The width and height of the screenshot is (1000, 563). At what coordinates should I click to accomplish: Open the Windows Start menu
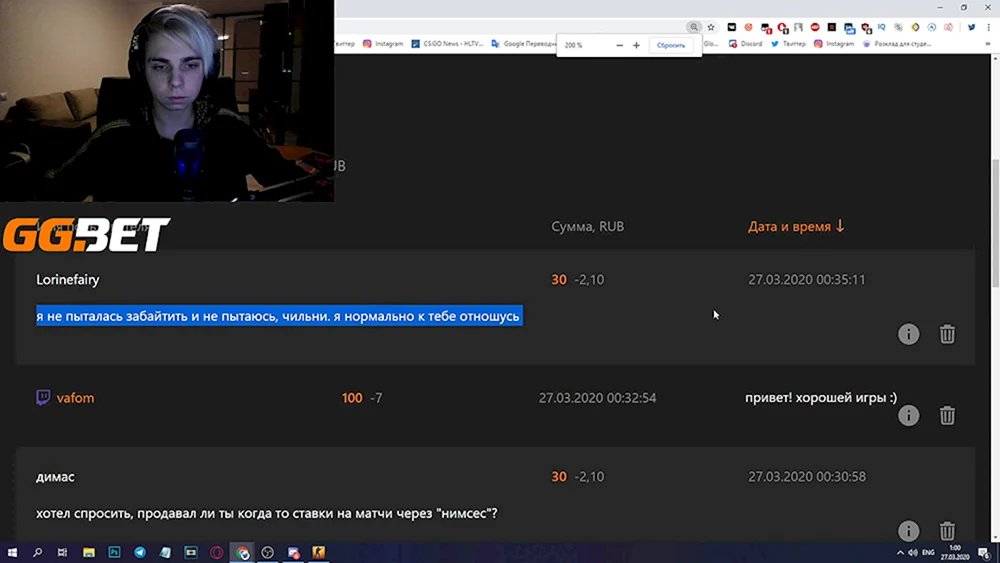(x=12, y=553)
